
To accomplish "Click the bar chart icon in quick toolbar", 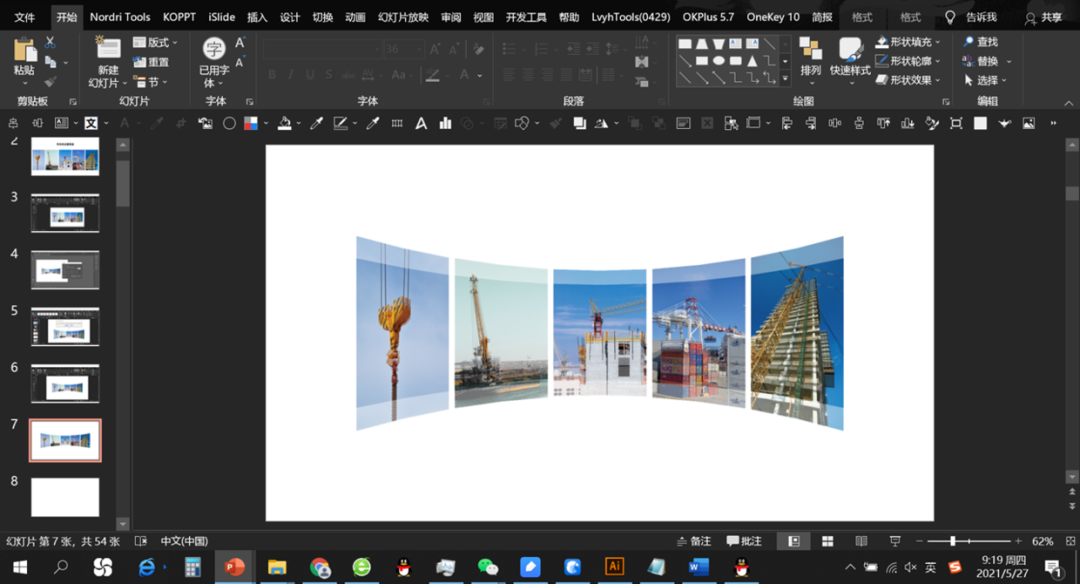I will point(445,123).
